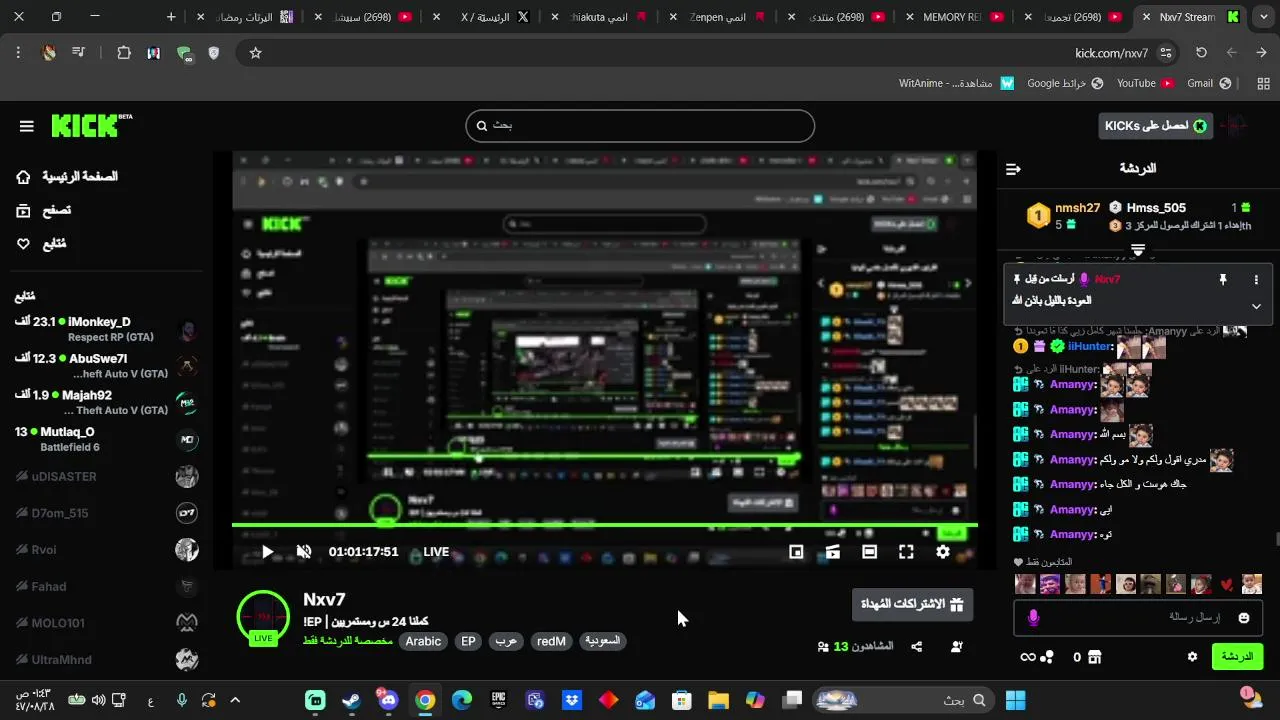Jump to LIVE in the player
The width and height of the screenshot is (1280, 720).
coord(436,552)
